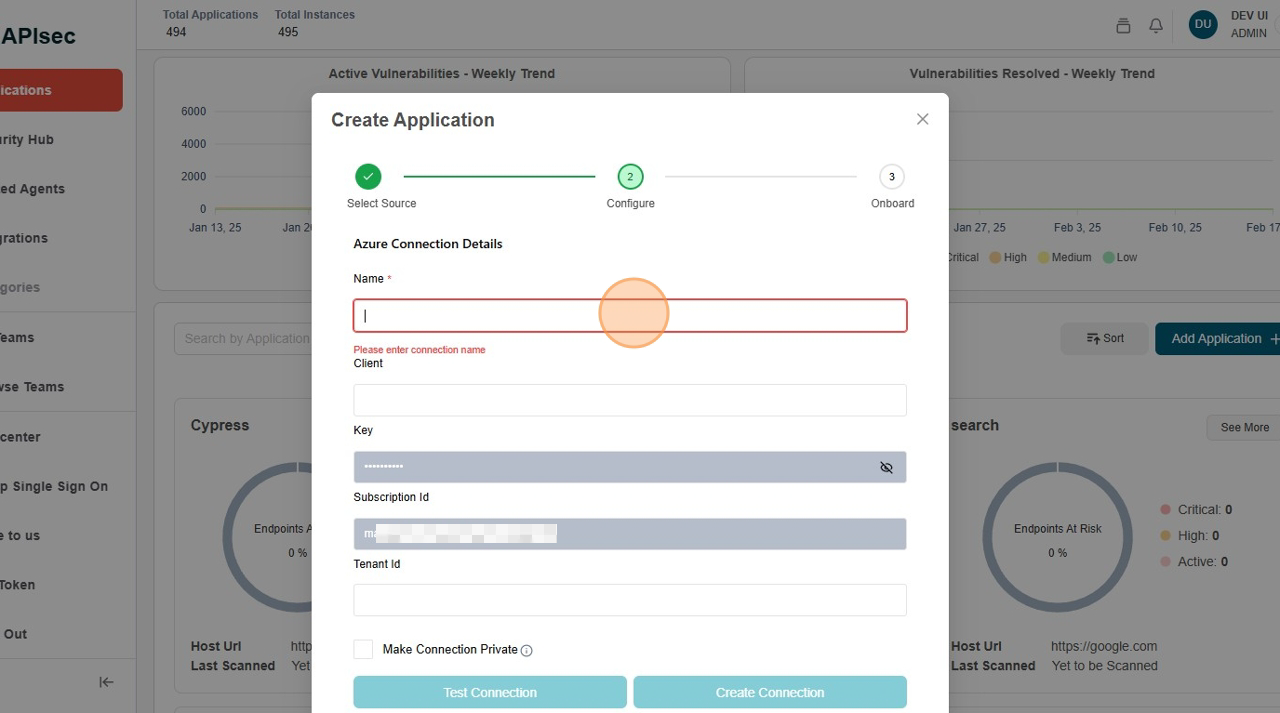Close the Create Application dialog
The image size is (1280, 713).
coord(922,119)
